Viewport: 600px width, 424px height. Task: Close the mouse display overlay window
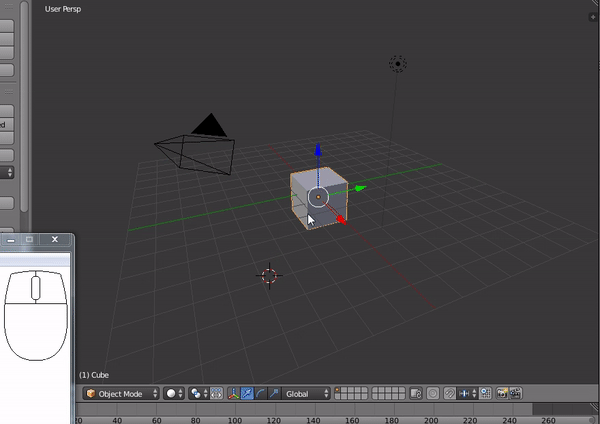pos(55,240)
